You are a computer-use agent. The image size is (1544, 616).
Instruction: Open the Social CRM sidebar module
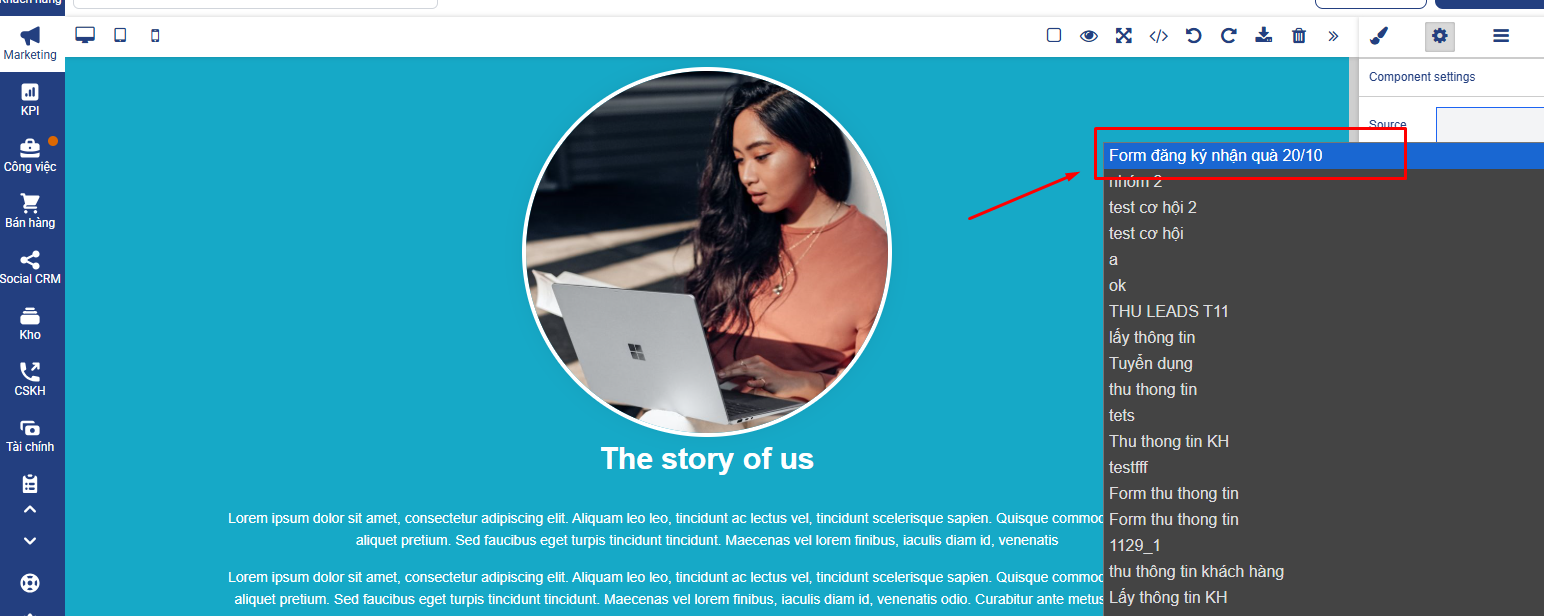coord(30,267)
